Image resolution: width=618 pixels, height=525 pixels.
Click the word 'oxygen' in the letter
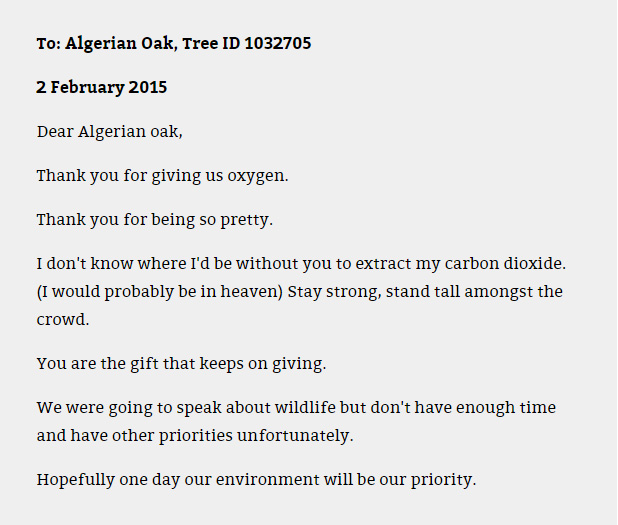(x=258, y=176)
